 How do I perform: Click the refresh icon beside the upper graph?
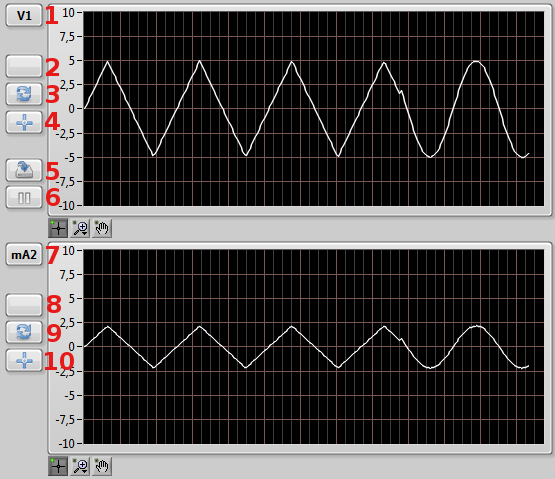24,94
